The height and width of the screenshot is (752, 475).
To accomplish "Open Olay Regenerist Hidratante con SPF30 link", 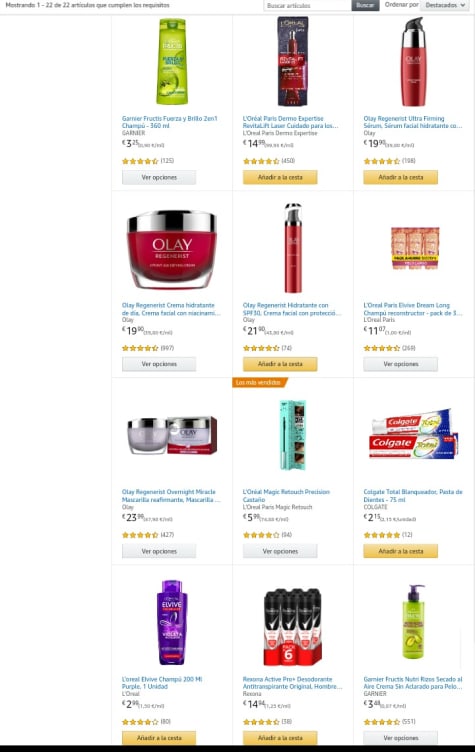I will click(292, 309).
